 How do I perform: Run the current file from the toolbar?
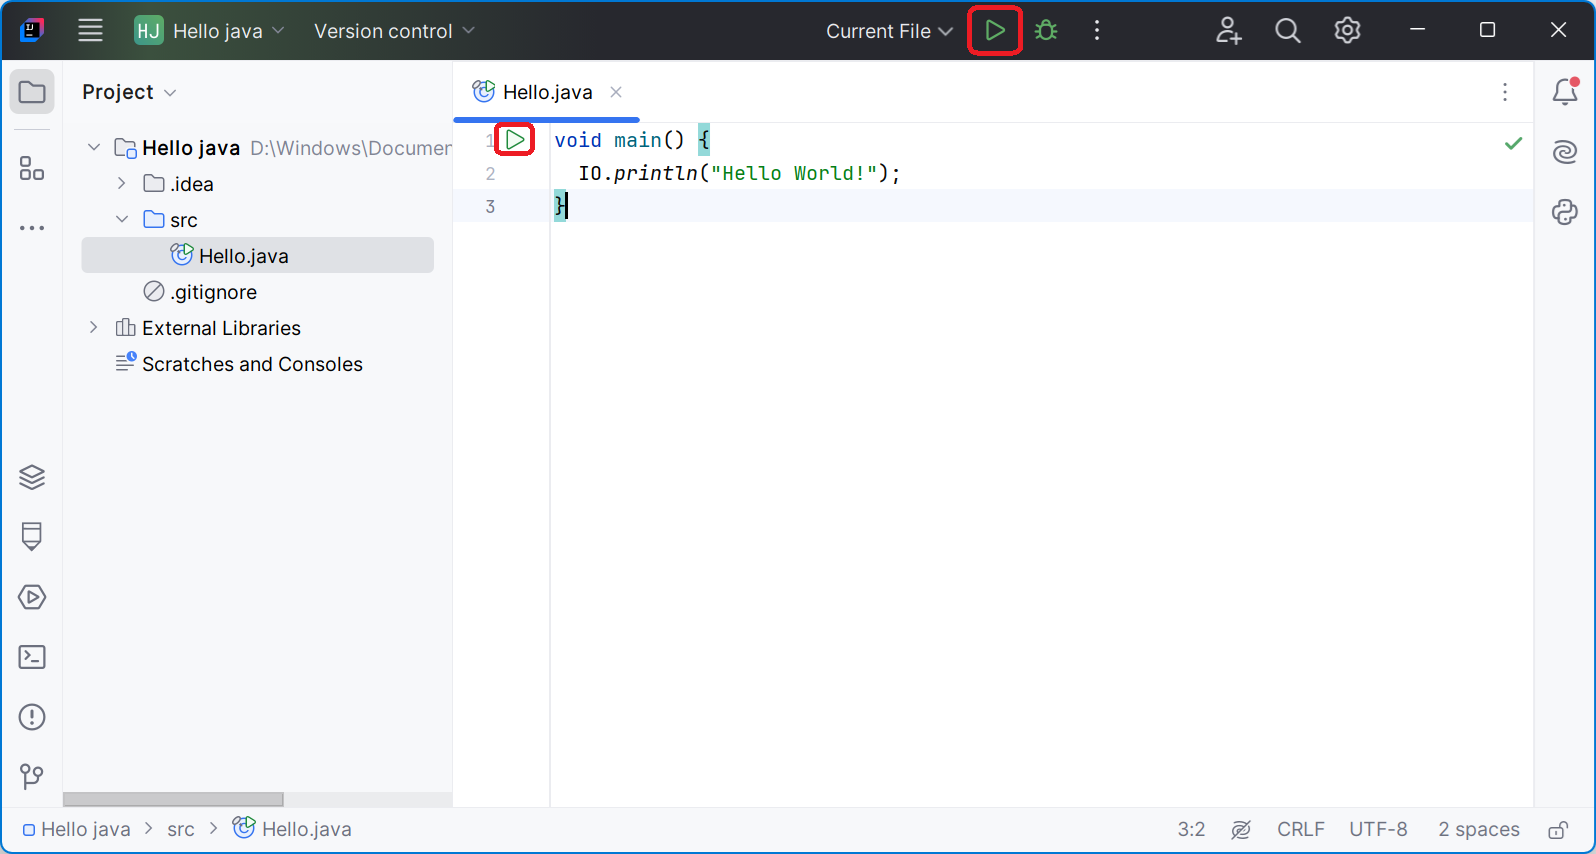coord(994,31)
